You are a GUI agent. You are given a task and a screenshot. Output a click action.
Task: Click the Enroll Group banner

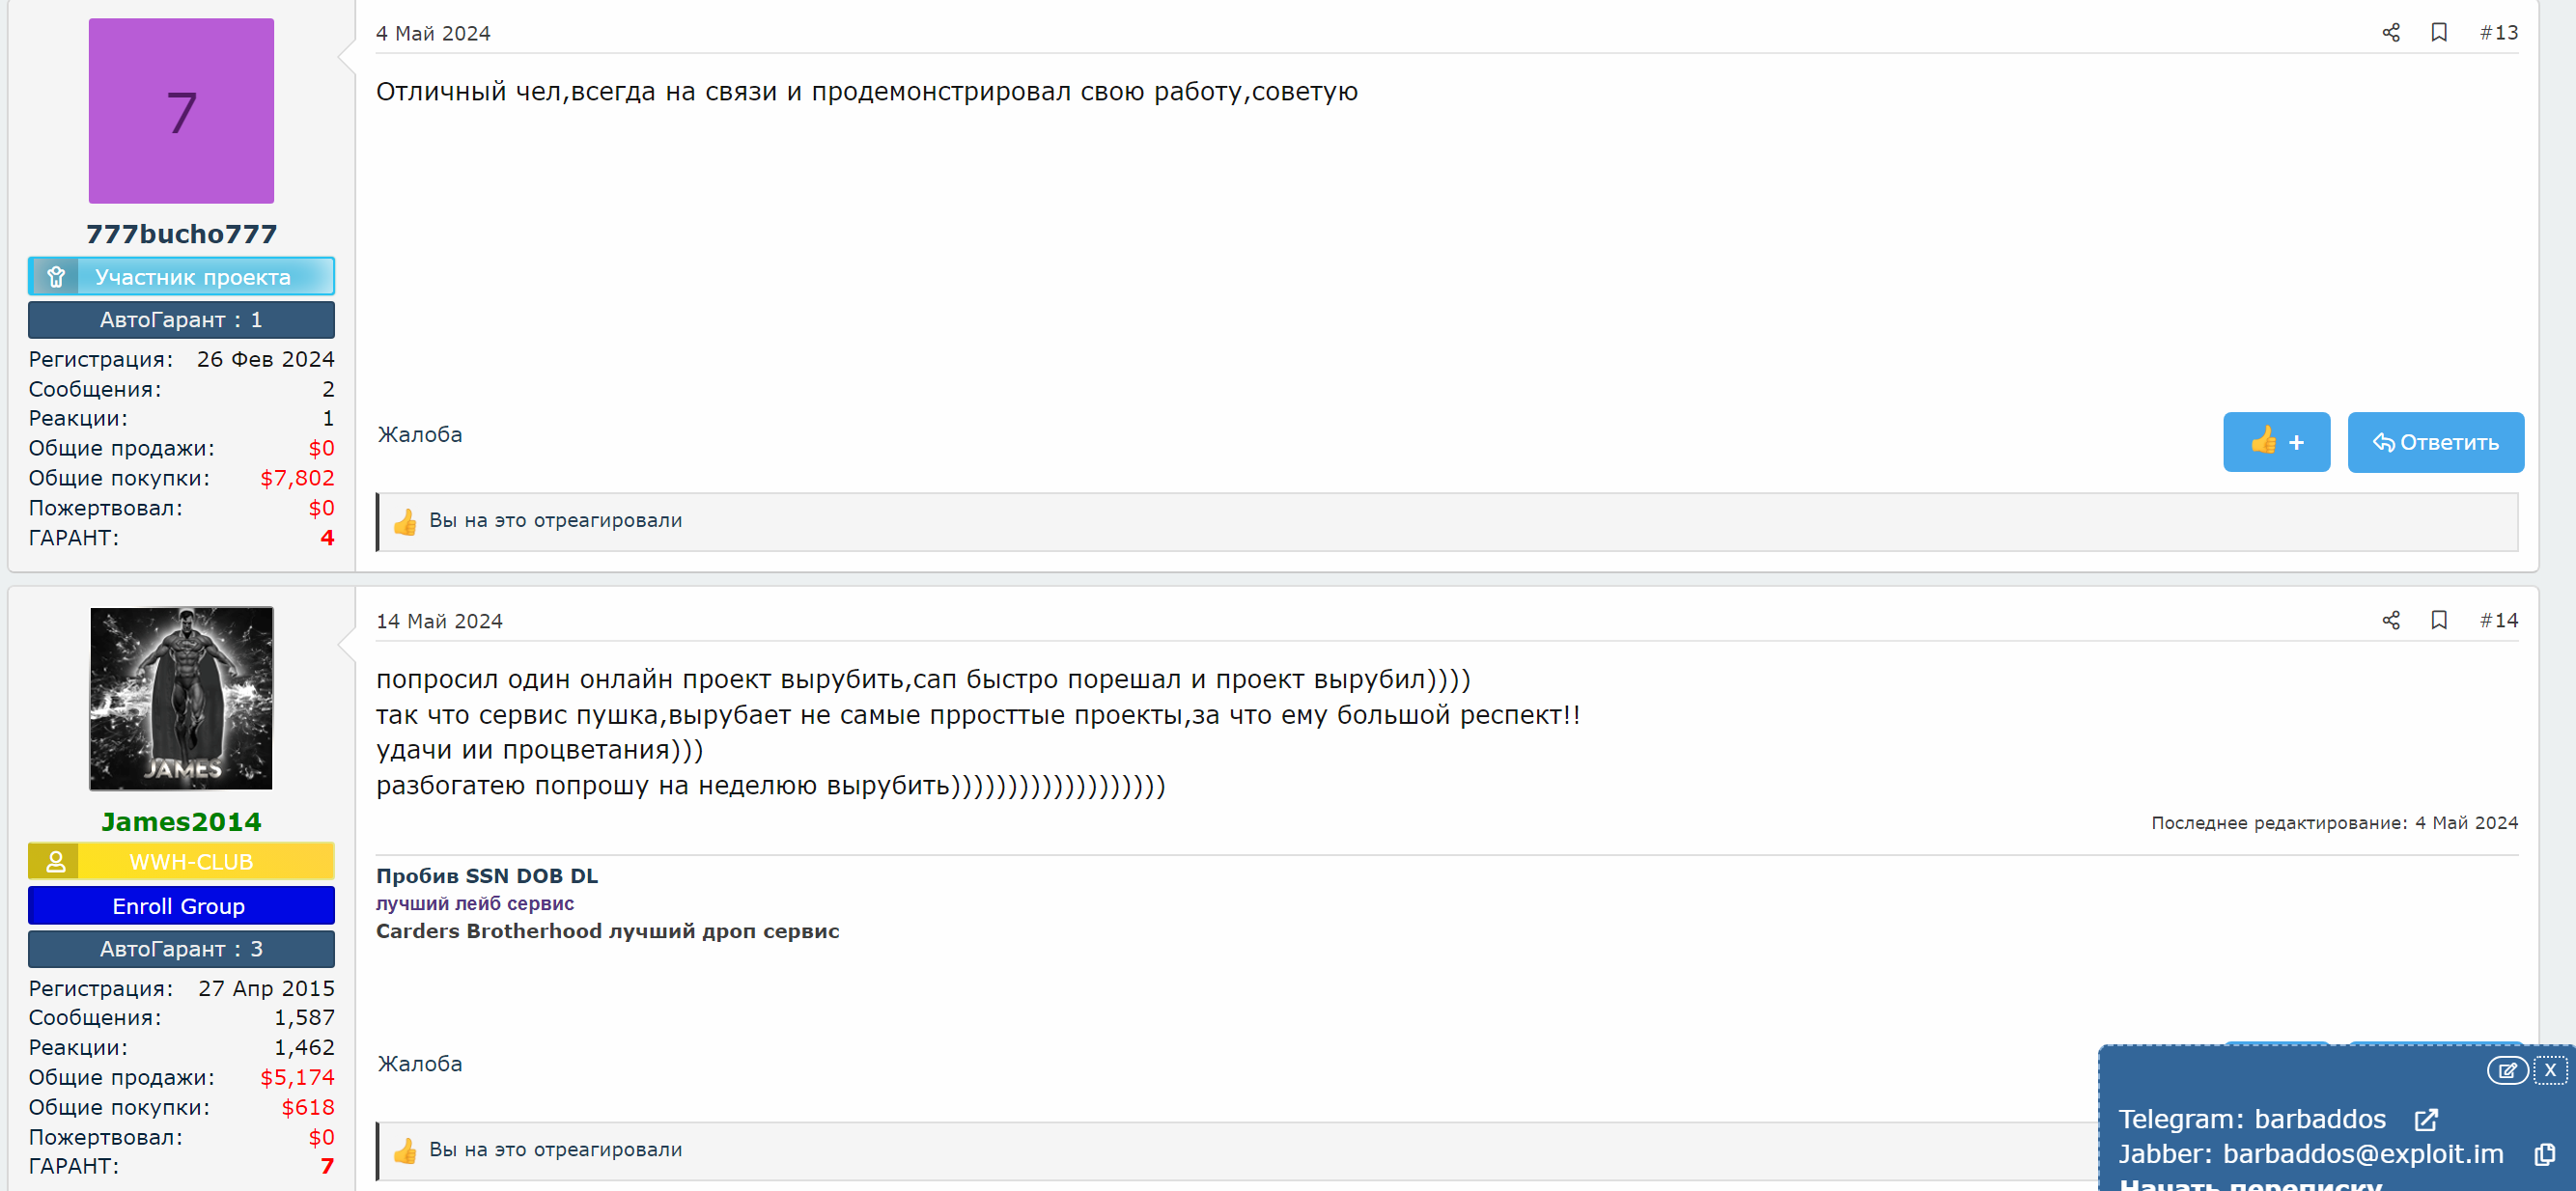[181, 906]
